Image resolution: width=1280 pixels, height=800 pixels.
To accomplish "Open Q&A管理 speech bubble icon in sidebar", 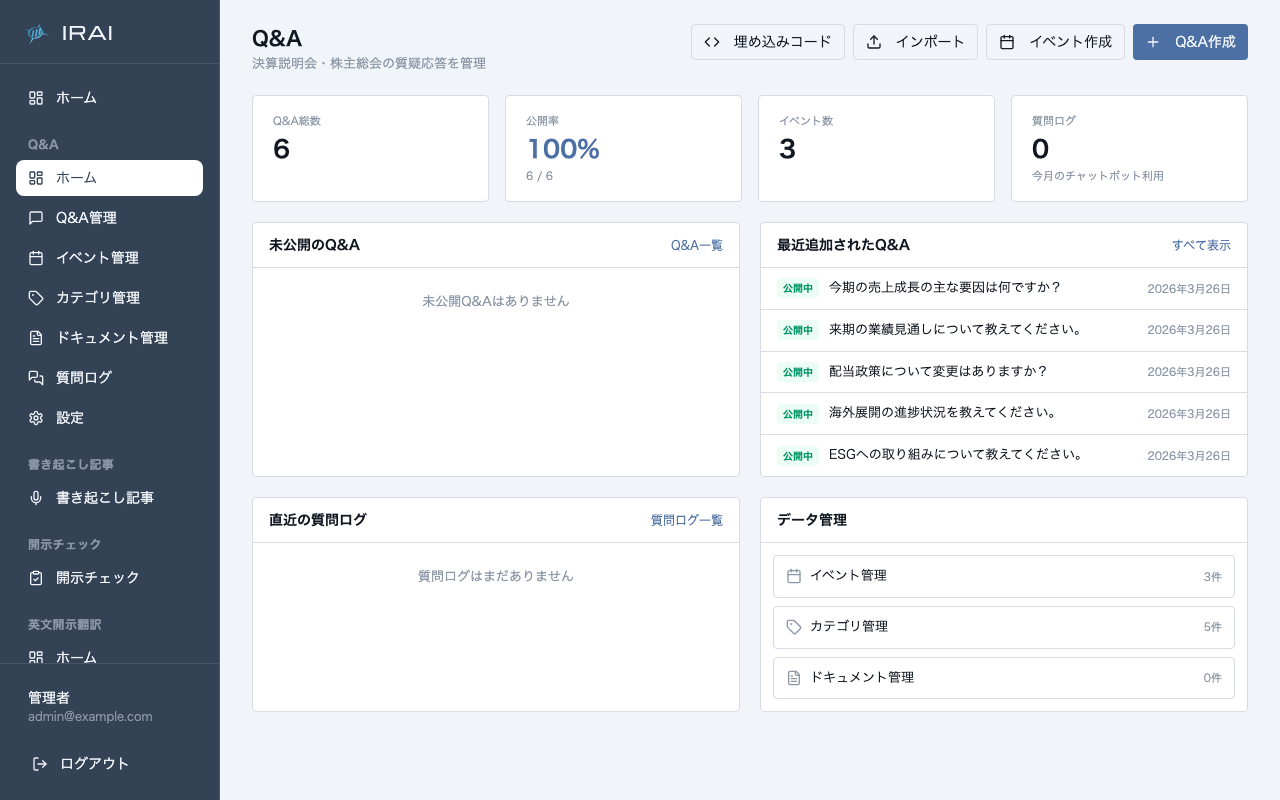I will (36, 218).
